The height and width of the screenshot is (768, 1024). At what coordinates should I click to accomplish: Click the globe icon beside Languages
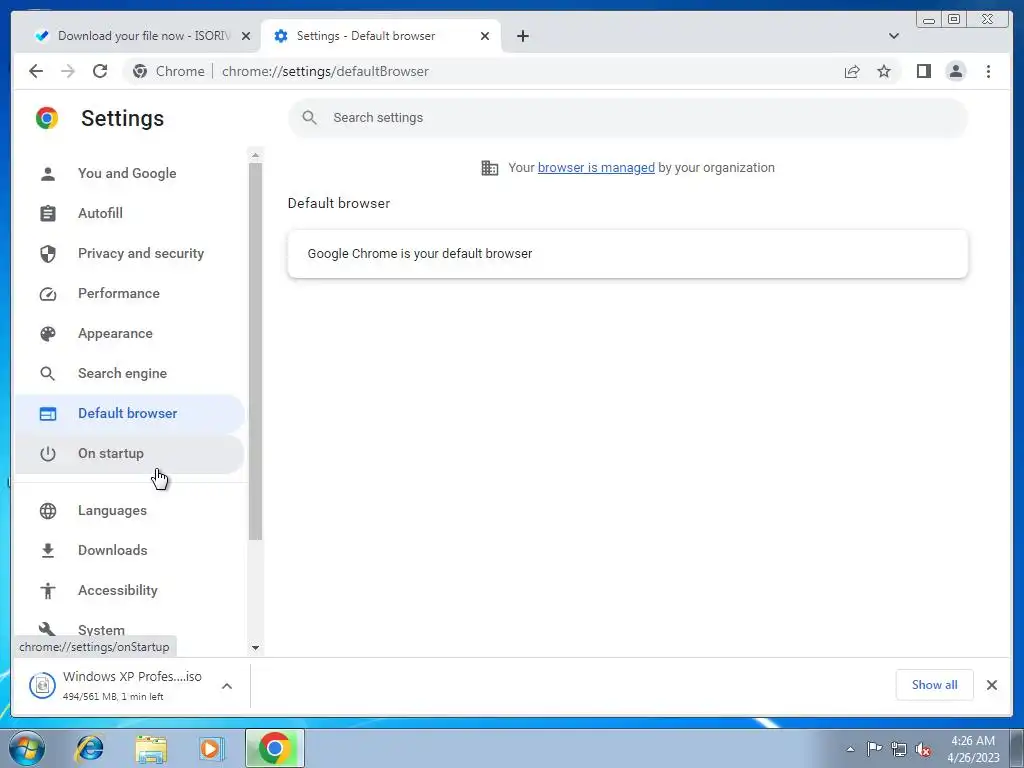click(x=48, y=511)
